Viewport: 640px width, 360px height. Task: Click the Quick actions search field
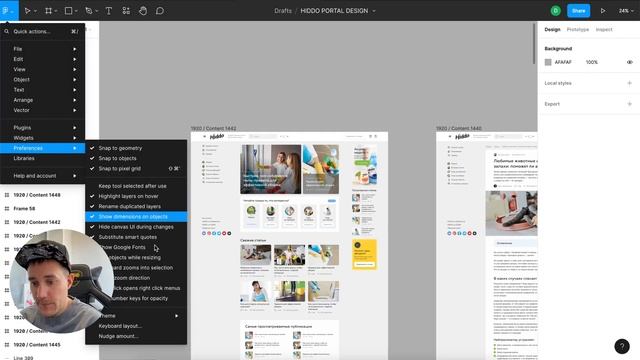click(42, 31)
